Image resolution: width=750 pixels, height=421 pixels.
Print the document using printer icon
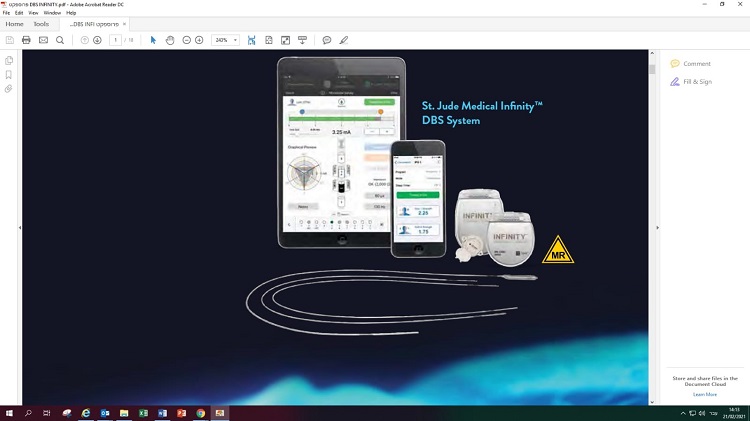coord(26,40)
